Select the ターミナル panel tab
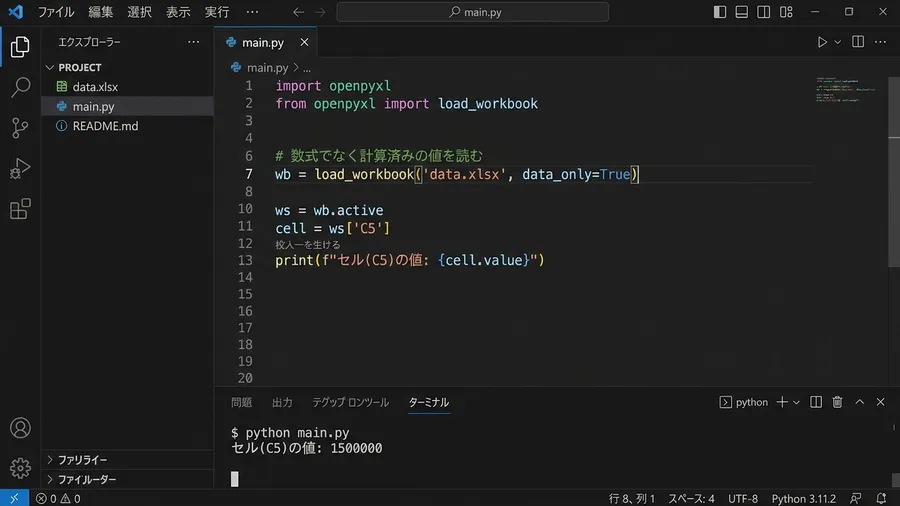900x506 pixels. [x=428, y=402]
